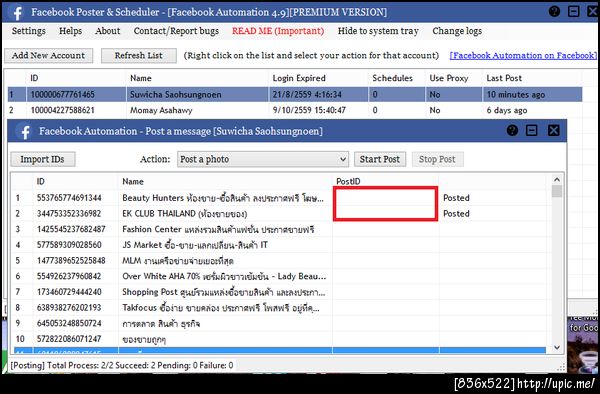
Task: Minimize the Post a message window
Action: point(532,130)
